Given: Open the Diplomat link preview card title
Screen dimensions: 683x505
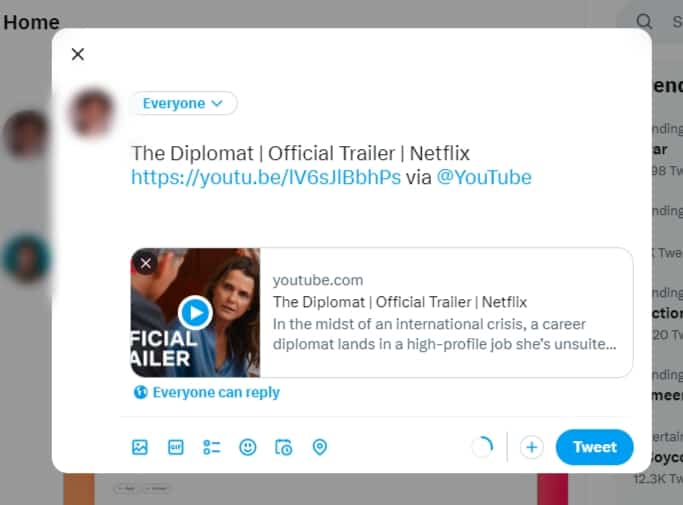Looking at the screenshot, I should (400, 302).
